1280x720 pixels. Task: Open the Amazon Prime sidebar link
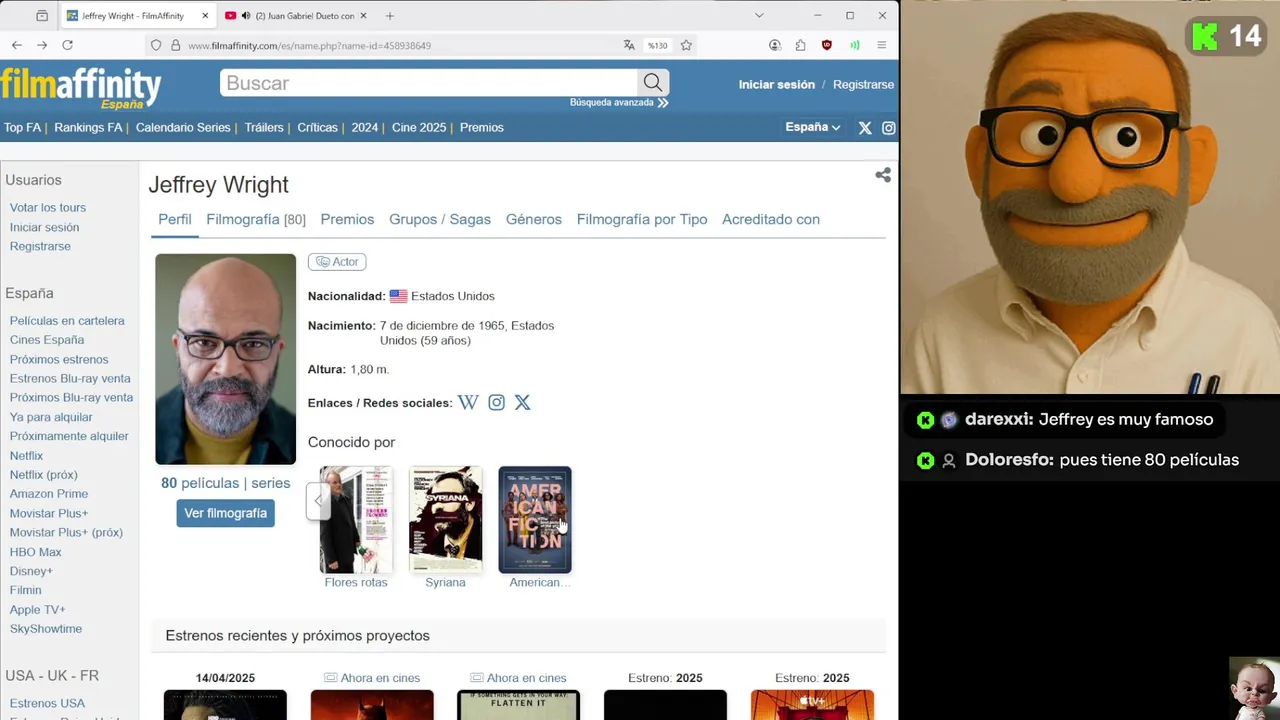(x=49, y=494)
